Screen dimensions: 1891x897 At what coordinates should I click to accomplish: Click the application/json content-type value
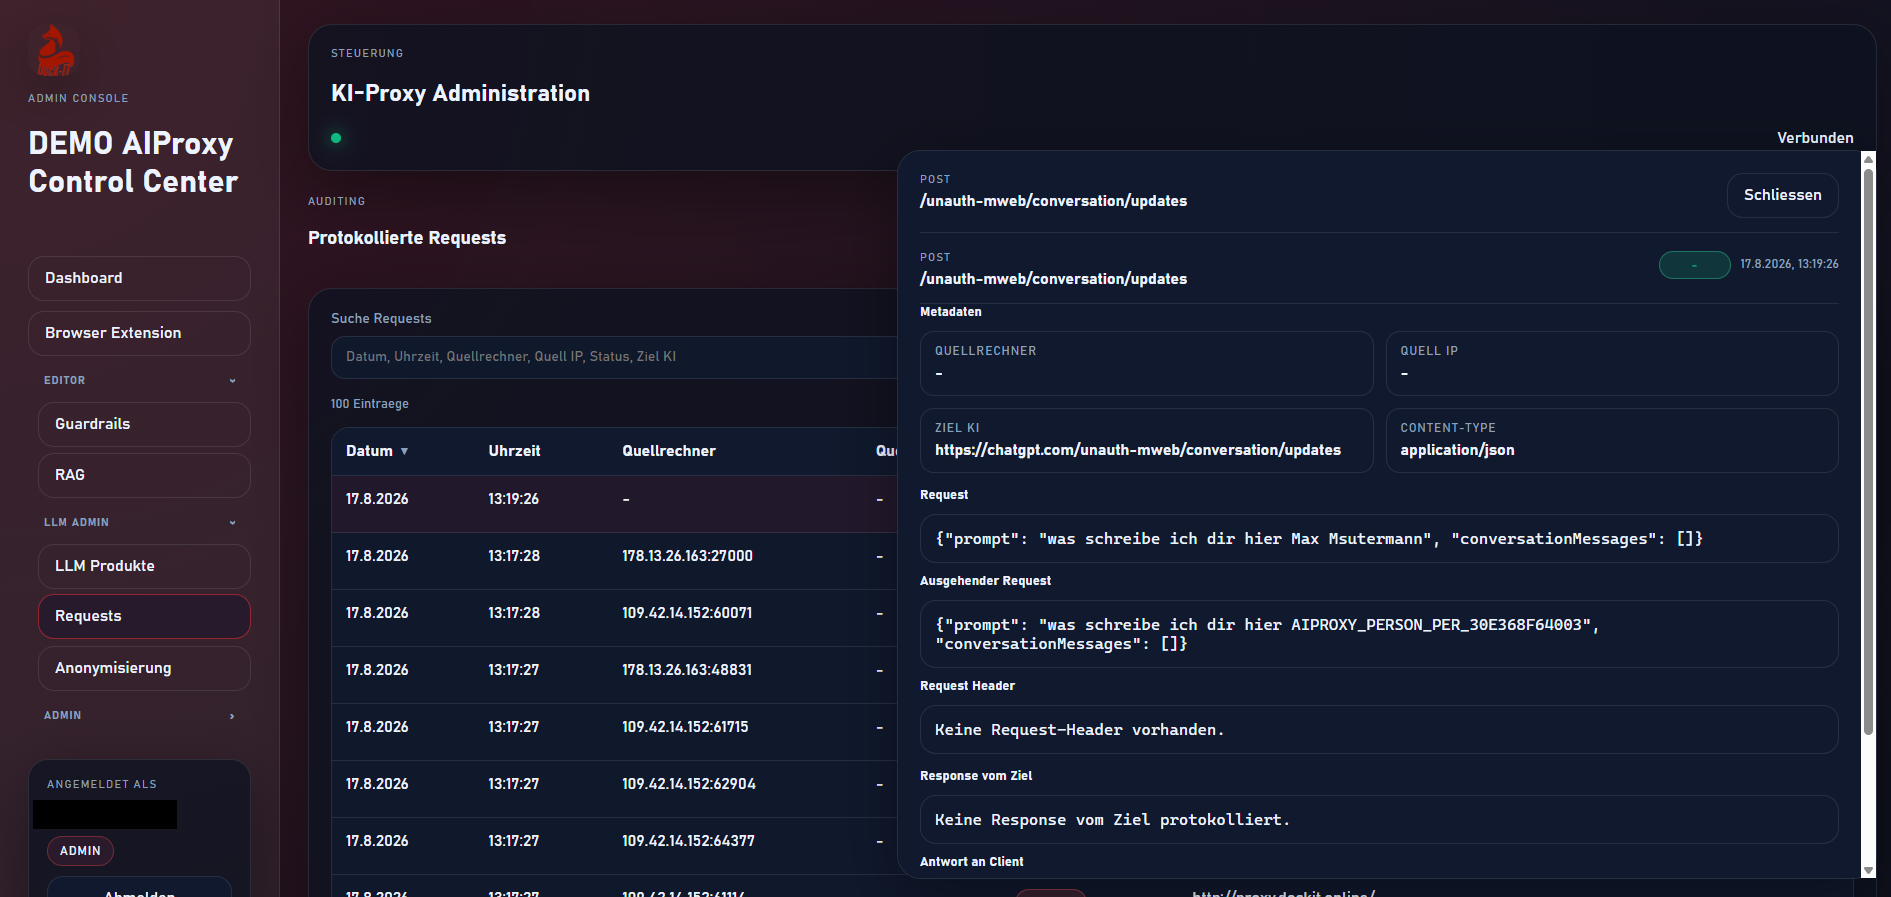tap(1457, 450)
